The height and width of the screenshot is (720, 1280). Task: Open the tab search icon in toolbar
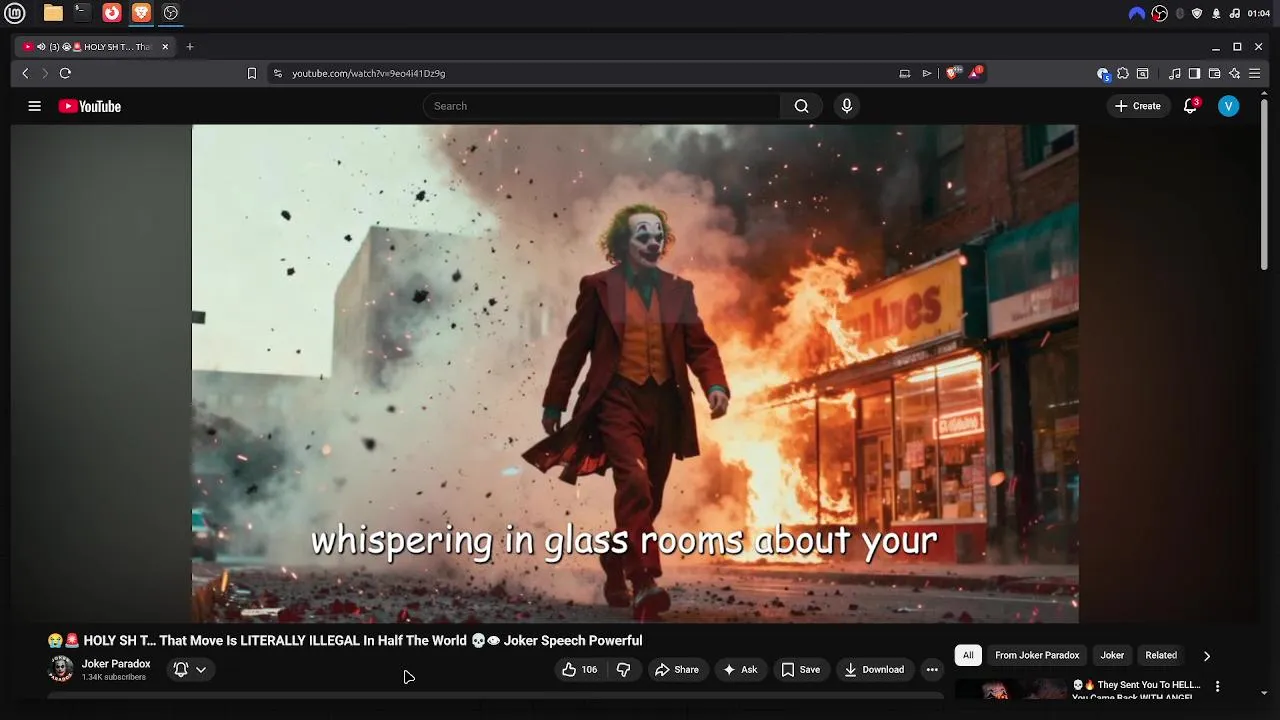[x=1143, y=73]
